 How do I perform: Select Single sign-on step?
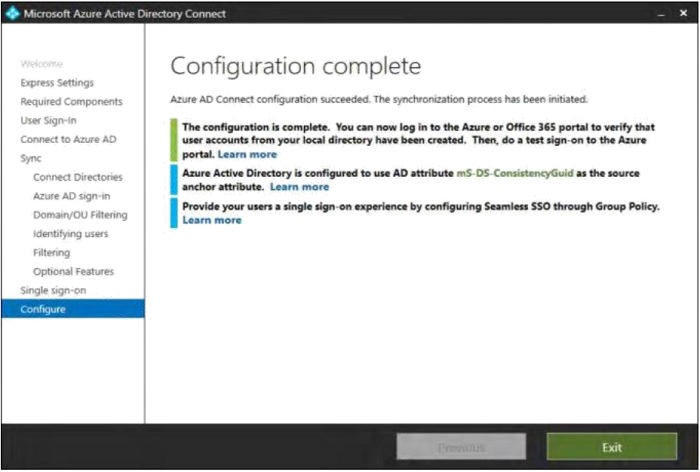53,290
